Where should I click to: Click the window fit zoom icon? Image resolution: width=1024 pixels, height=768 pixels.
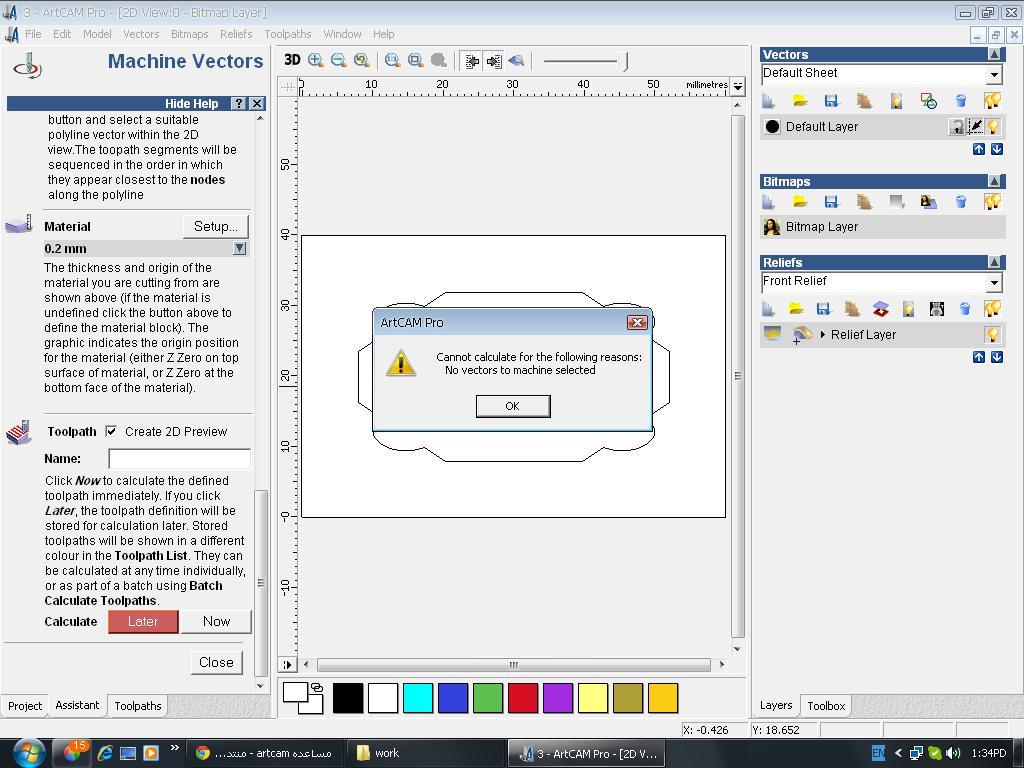[415, 61]
